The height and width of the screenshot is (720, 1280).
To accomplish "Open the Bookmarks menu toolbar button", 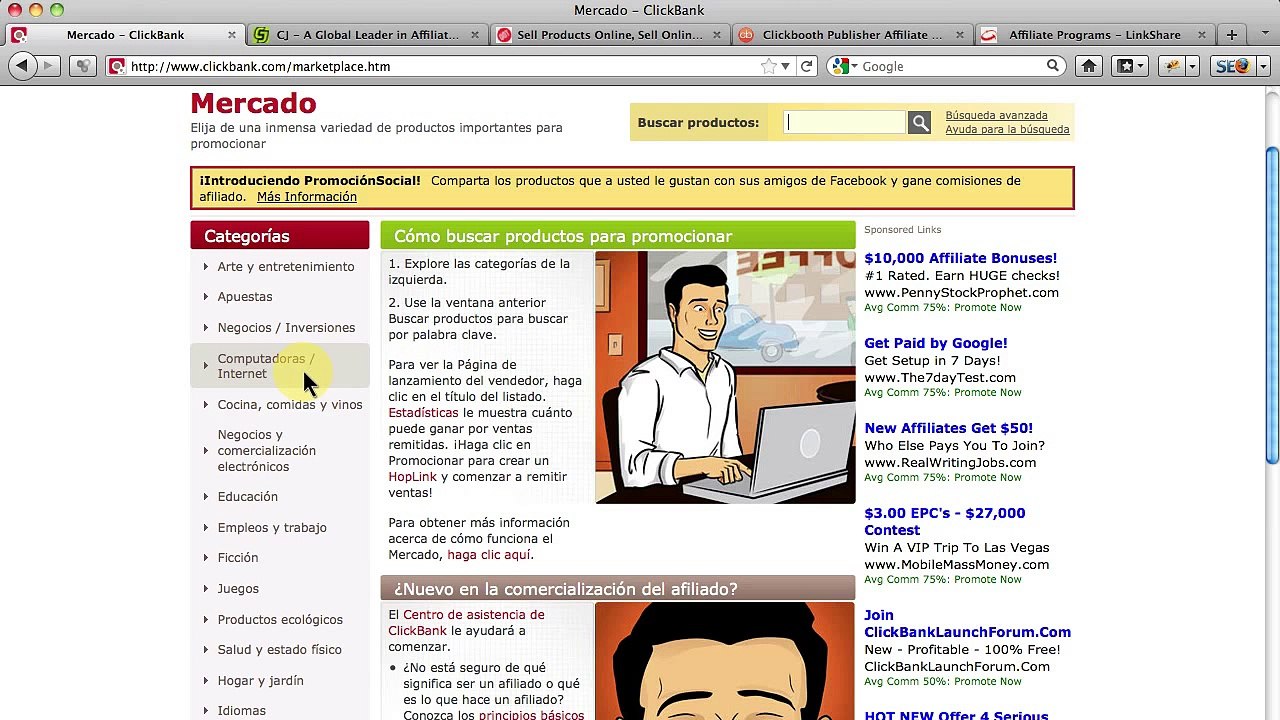I will tap(1130, 66).
